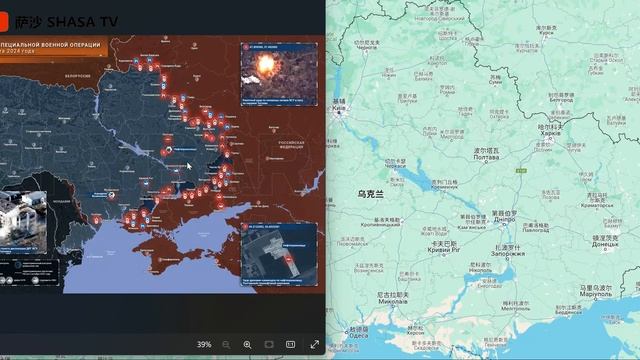Viewport: 640px width, 360px height.
Task: Click the SHASA TV orange logo
Action: pos(4,22)
